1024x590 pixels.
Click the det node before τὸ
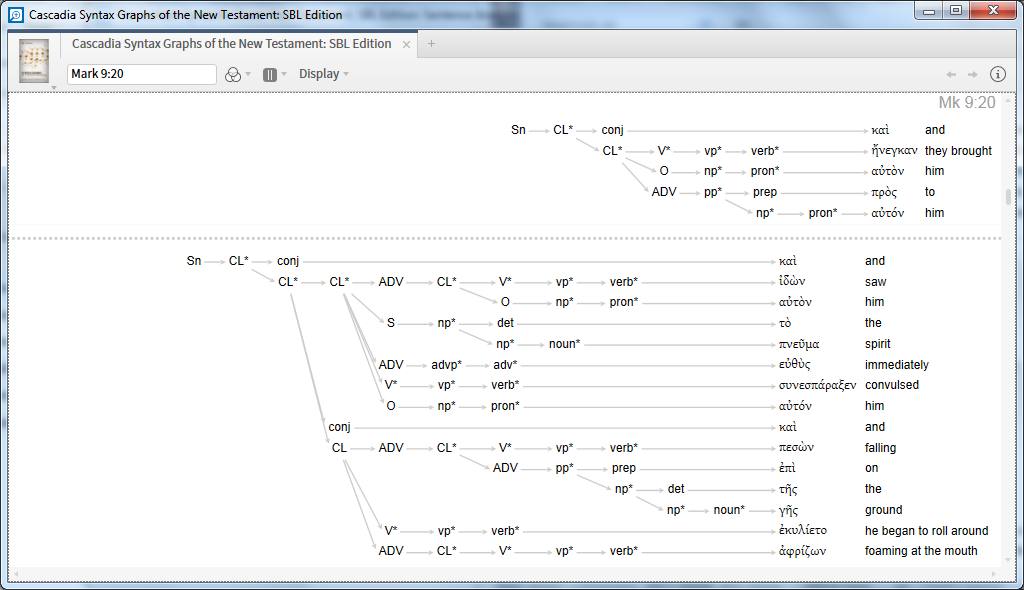(x=505, y=323)
